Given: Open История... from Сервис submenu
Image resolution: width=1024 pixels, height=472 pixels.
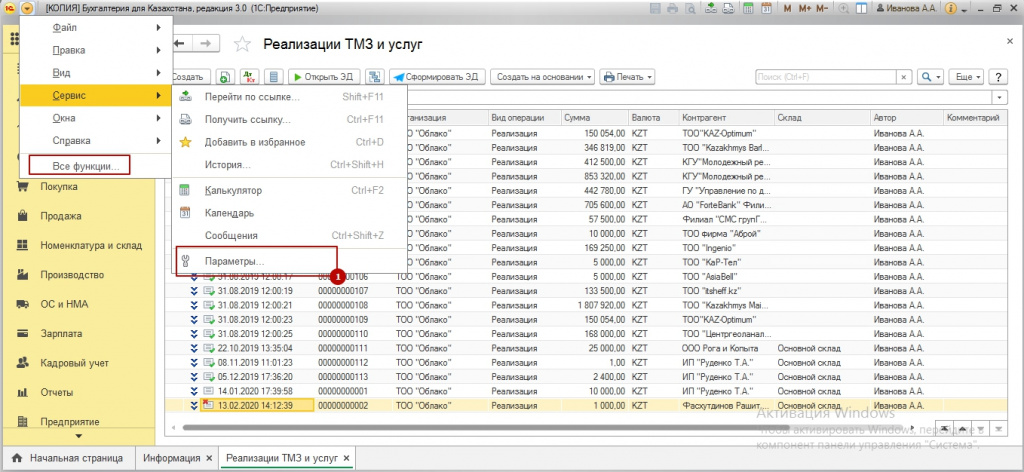Looking at the screenshot, I should [x=289, y=165].
